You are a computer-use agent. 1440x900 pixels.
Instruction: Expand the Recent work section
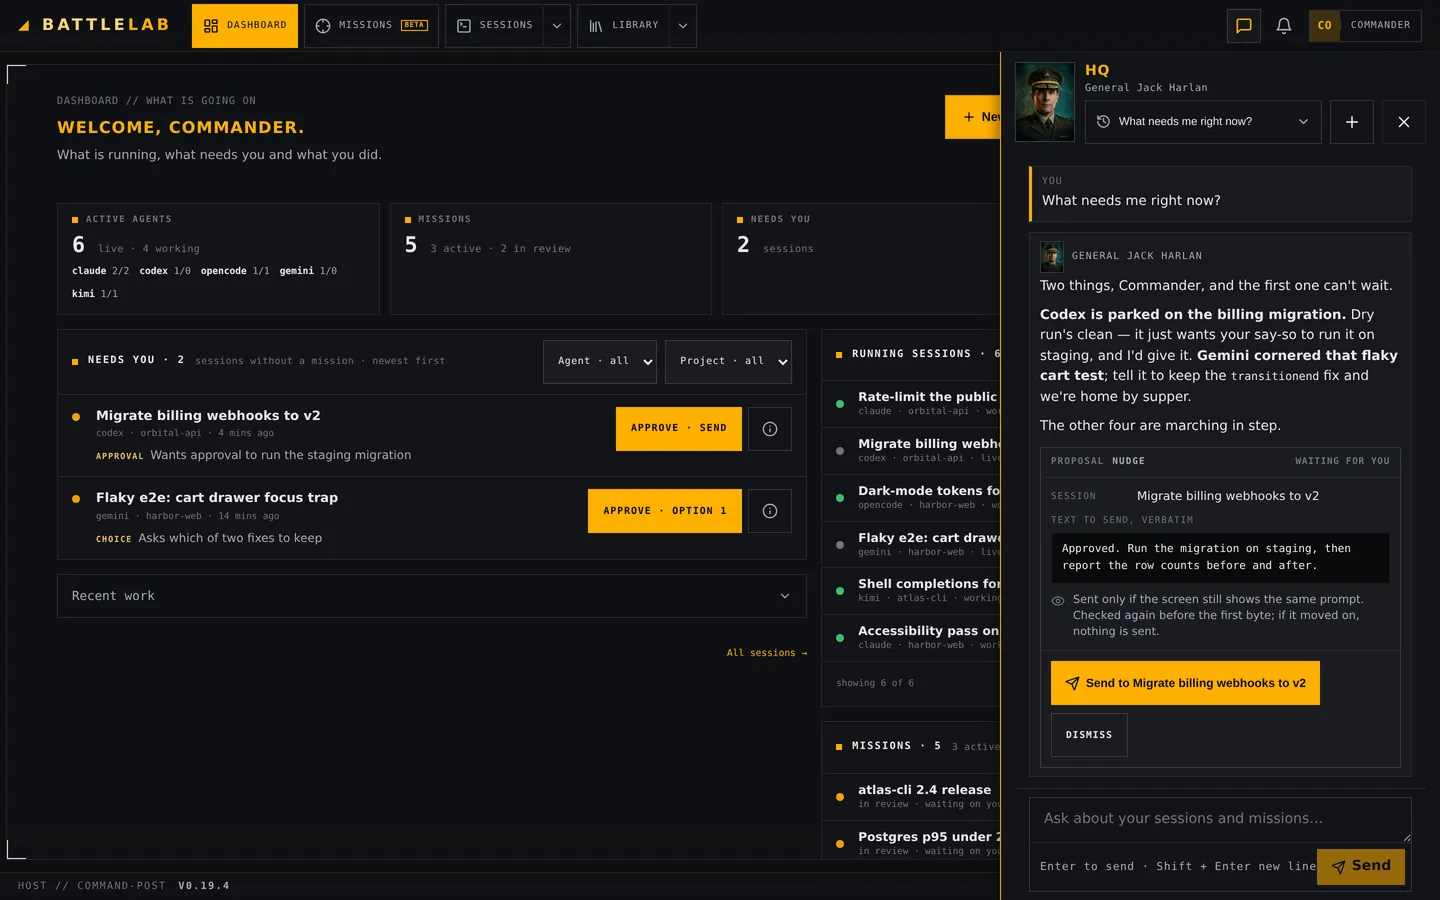(x=432, y=596)
